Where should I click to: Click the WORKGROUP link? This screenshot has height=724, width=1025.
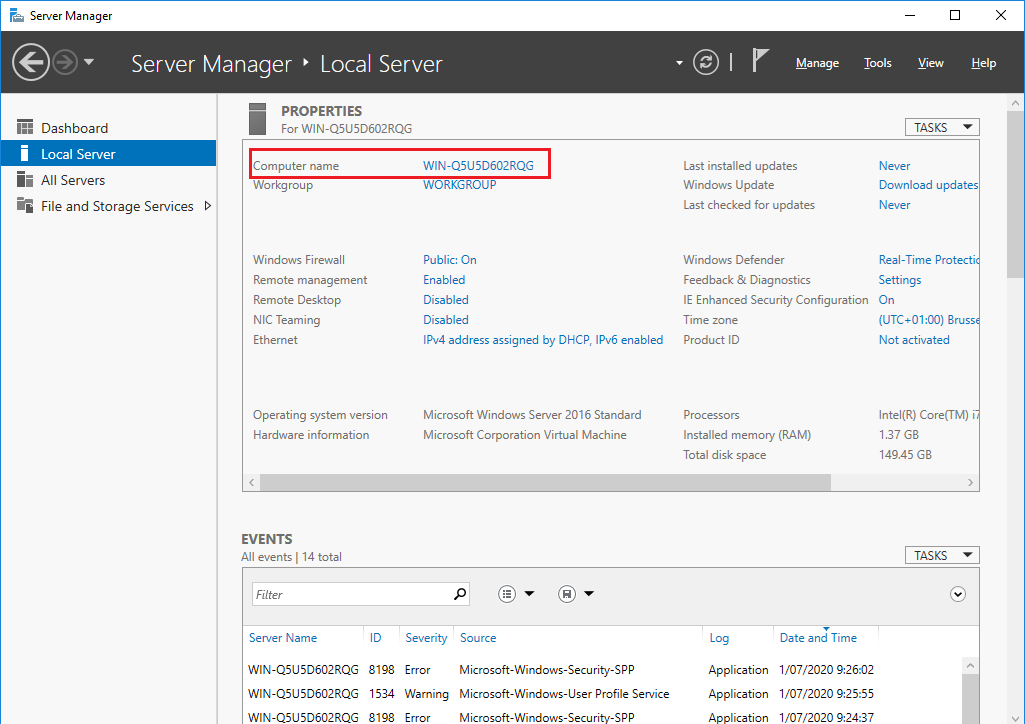point(460,184)
